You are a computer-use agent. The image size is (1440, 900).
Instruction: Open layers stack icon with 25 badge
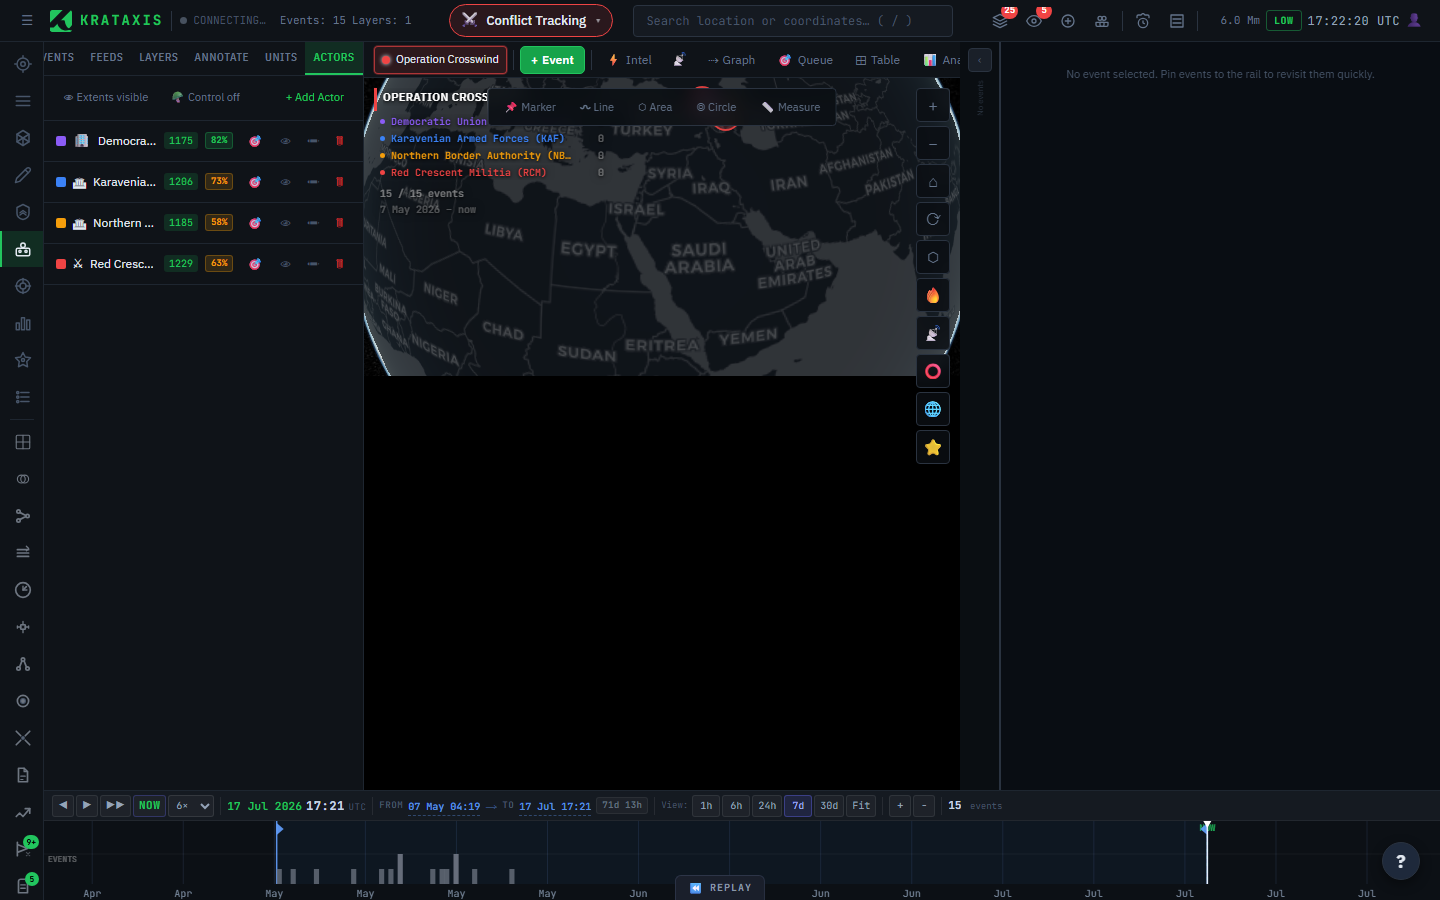pos(1000,20)
